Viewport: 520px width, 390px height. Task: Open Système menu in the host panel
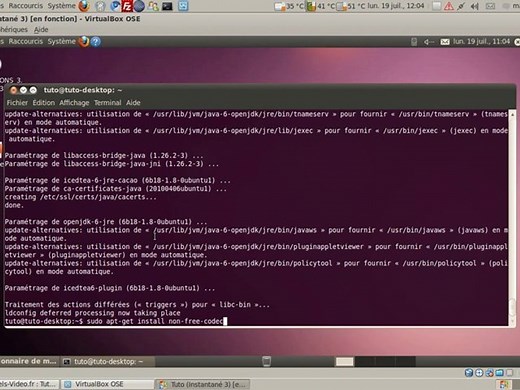click(x=61, y=6)
